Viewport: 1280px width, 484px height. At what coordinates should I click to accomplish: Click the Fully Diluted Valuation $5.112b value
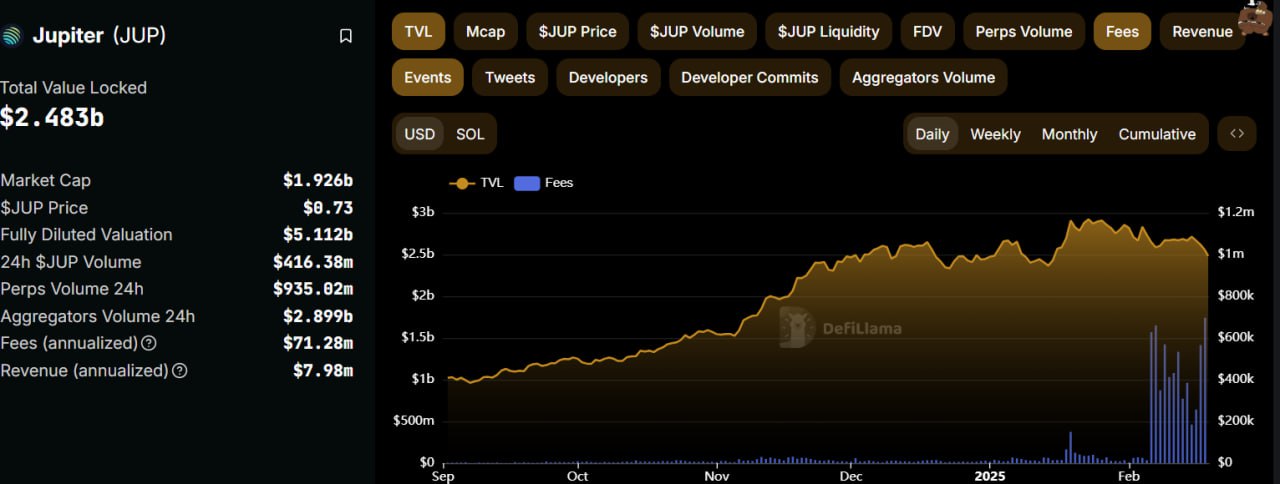[318, 235]
